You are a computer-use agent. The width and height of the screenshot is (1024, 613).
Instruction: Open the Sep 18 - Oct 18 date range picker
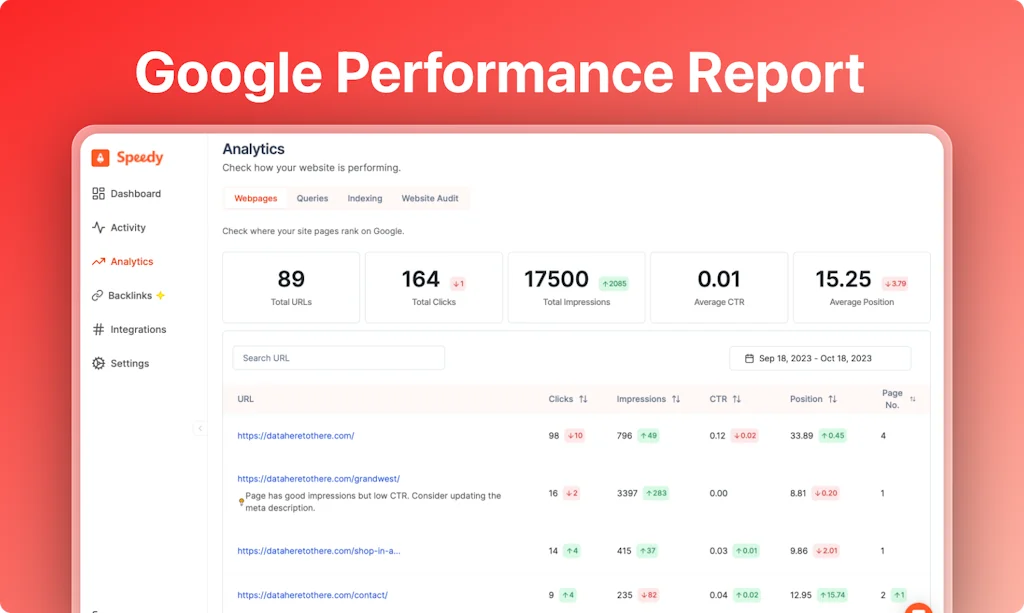click(820, 358)
